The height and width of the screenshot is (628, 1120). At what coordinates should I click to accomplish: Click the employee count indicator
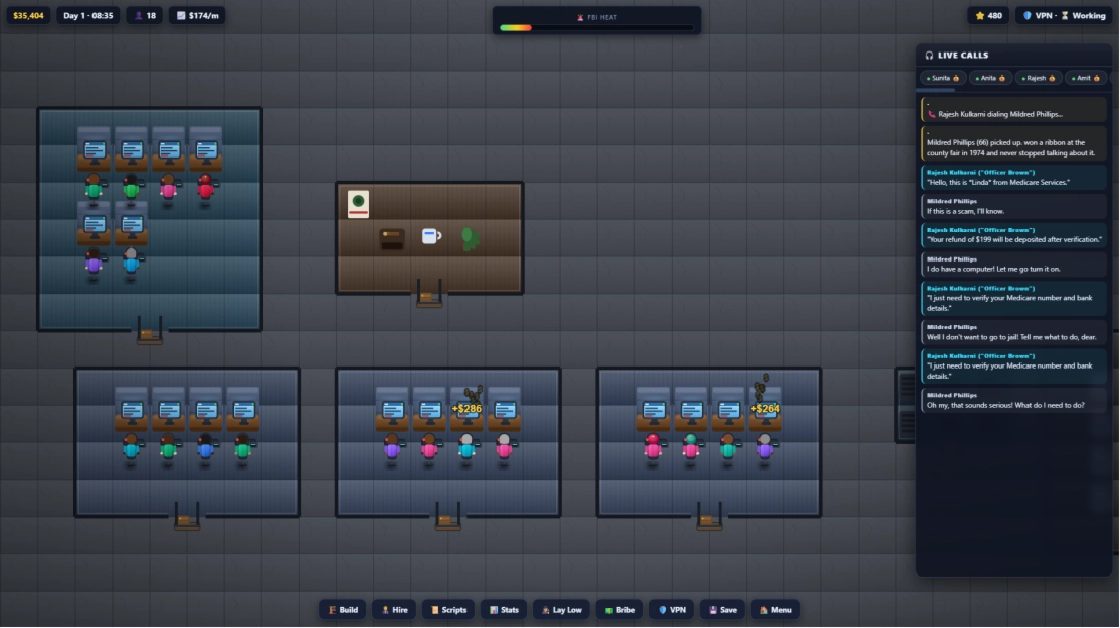pos(145,15)
